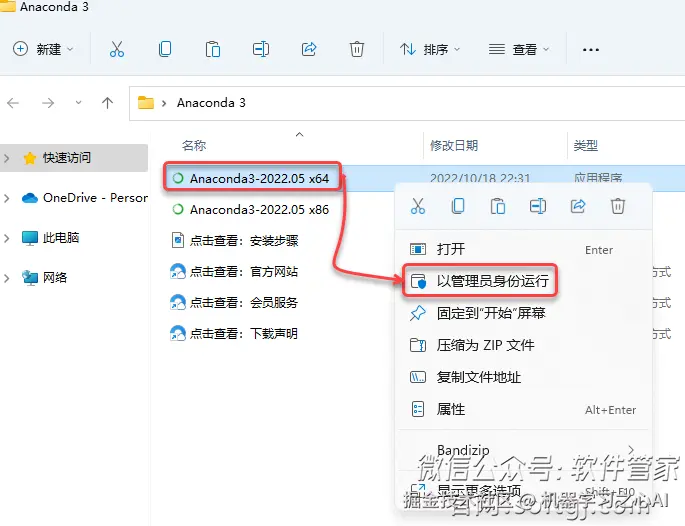The image size is (685, 526).
Task: Expand the 网络 tree node
Action: click(7, 278)
